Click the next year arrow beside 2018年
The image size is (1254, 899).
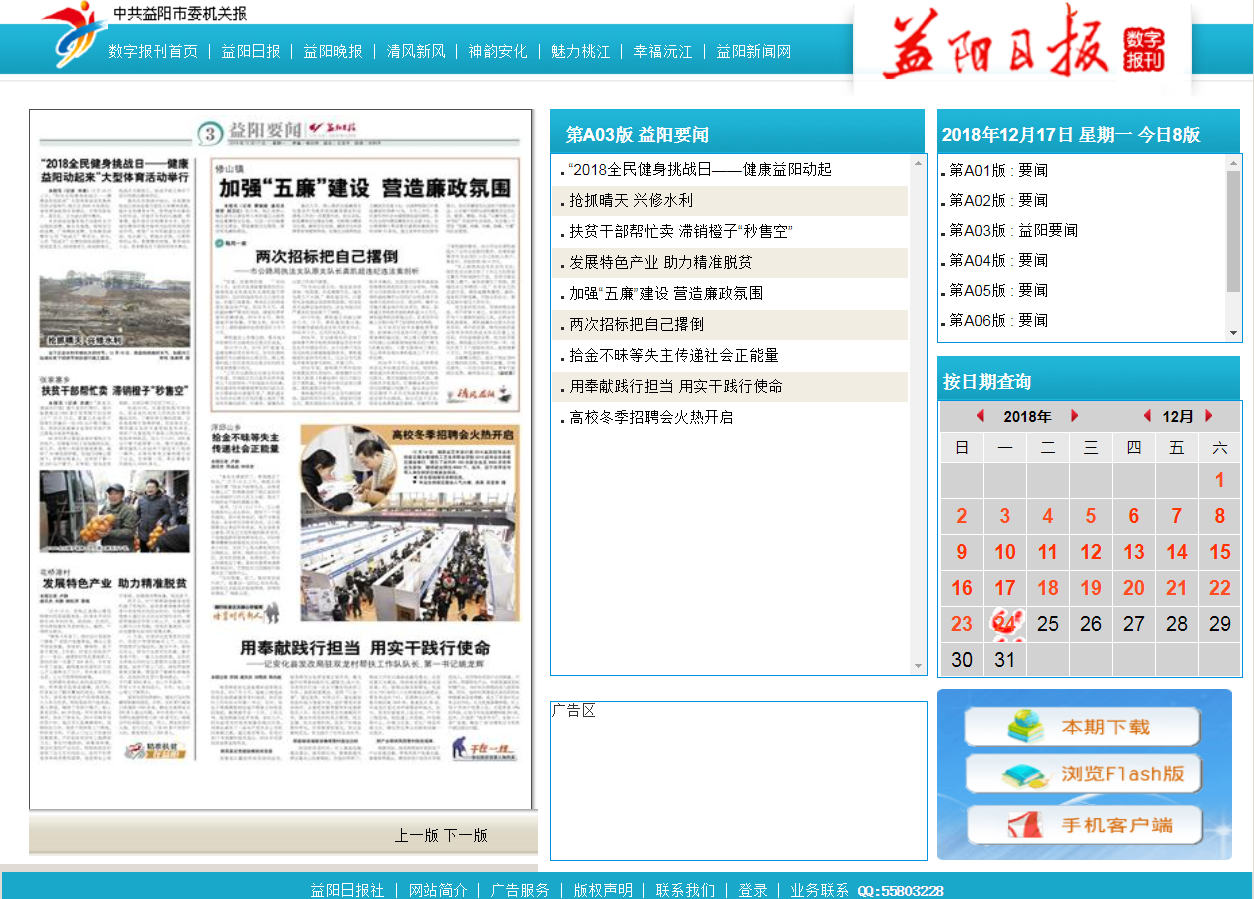coord(1075,416)
